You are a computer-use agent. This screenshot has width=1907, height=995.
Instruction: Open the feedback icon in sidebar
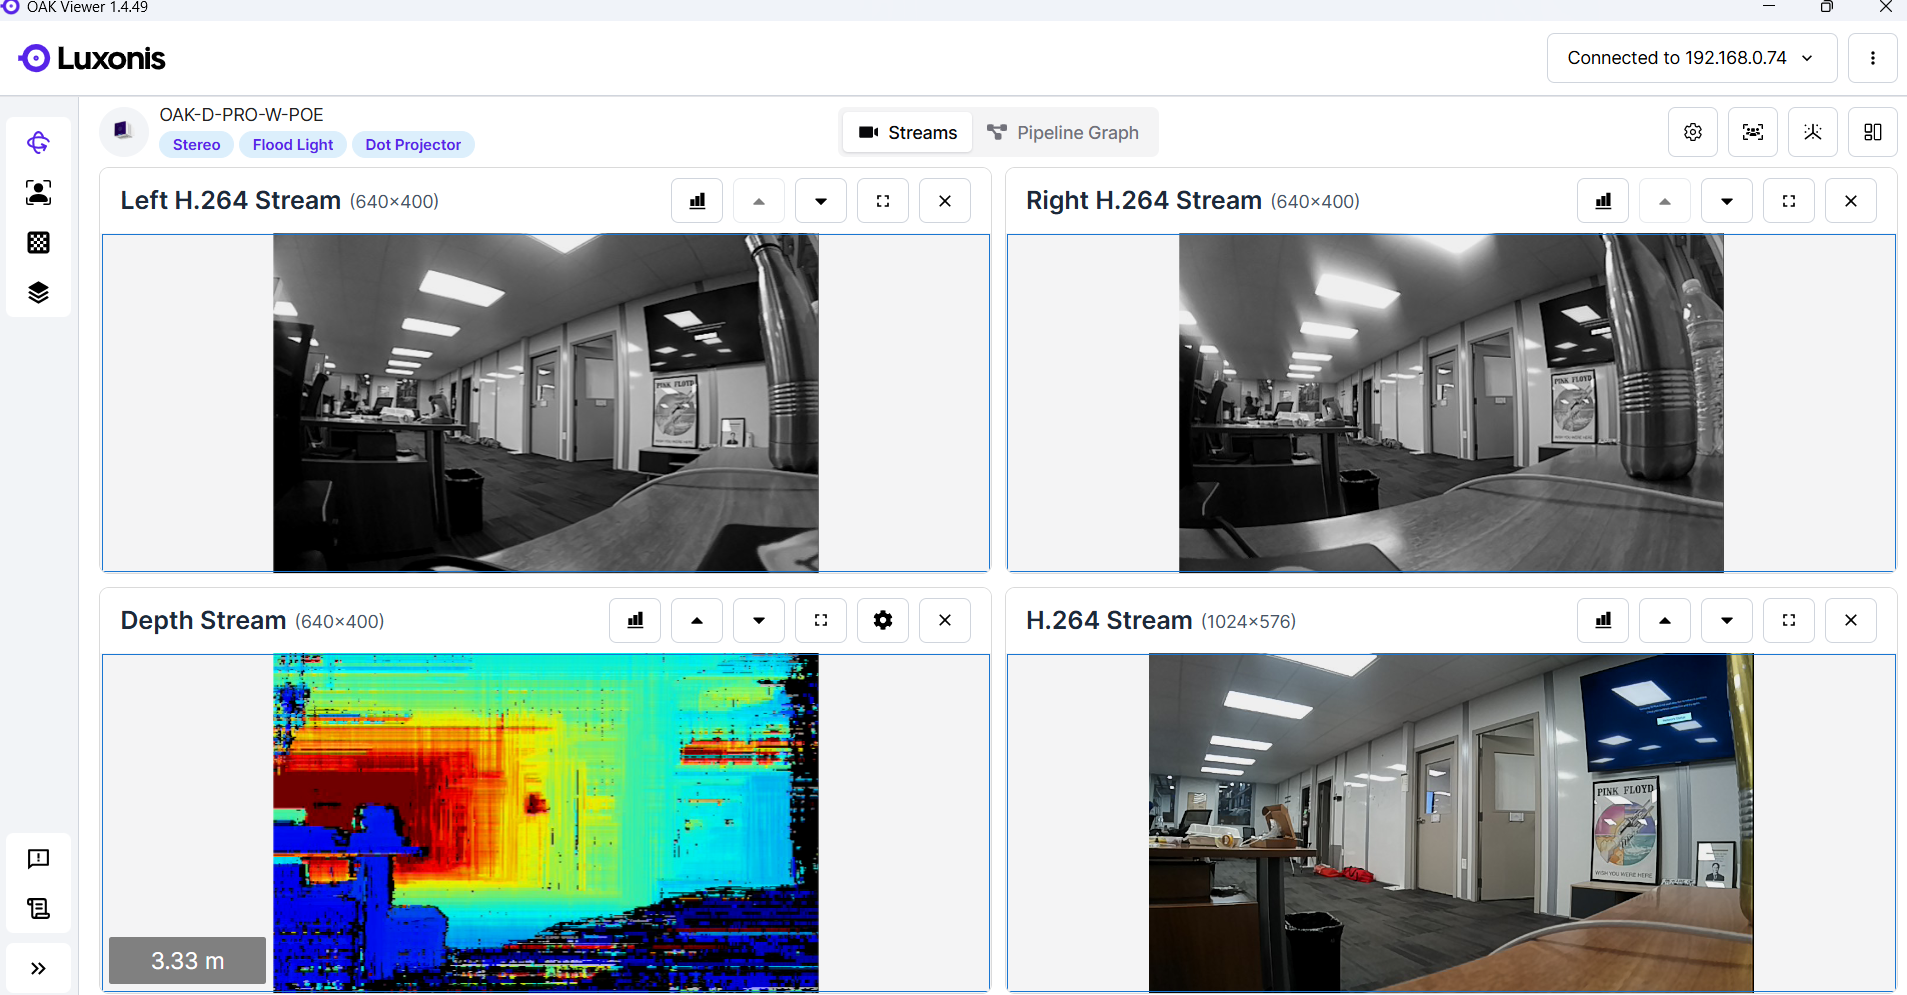pos(38,859)
